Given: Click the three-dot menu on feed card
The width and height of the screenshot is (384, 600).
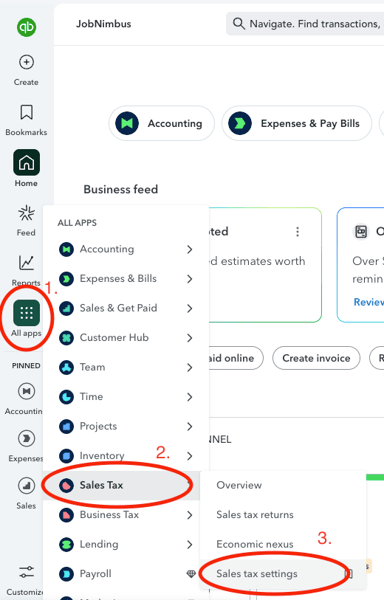Looking at the screenshot, I should point(297,232).
